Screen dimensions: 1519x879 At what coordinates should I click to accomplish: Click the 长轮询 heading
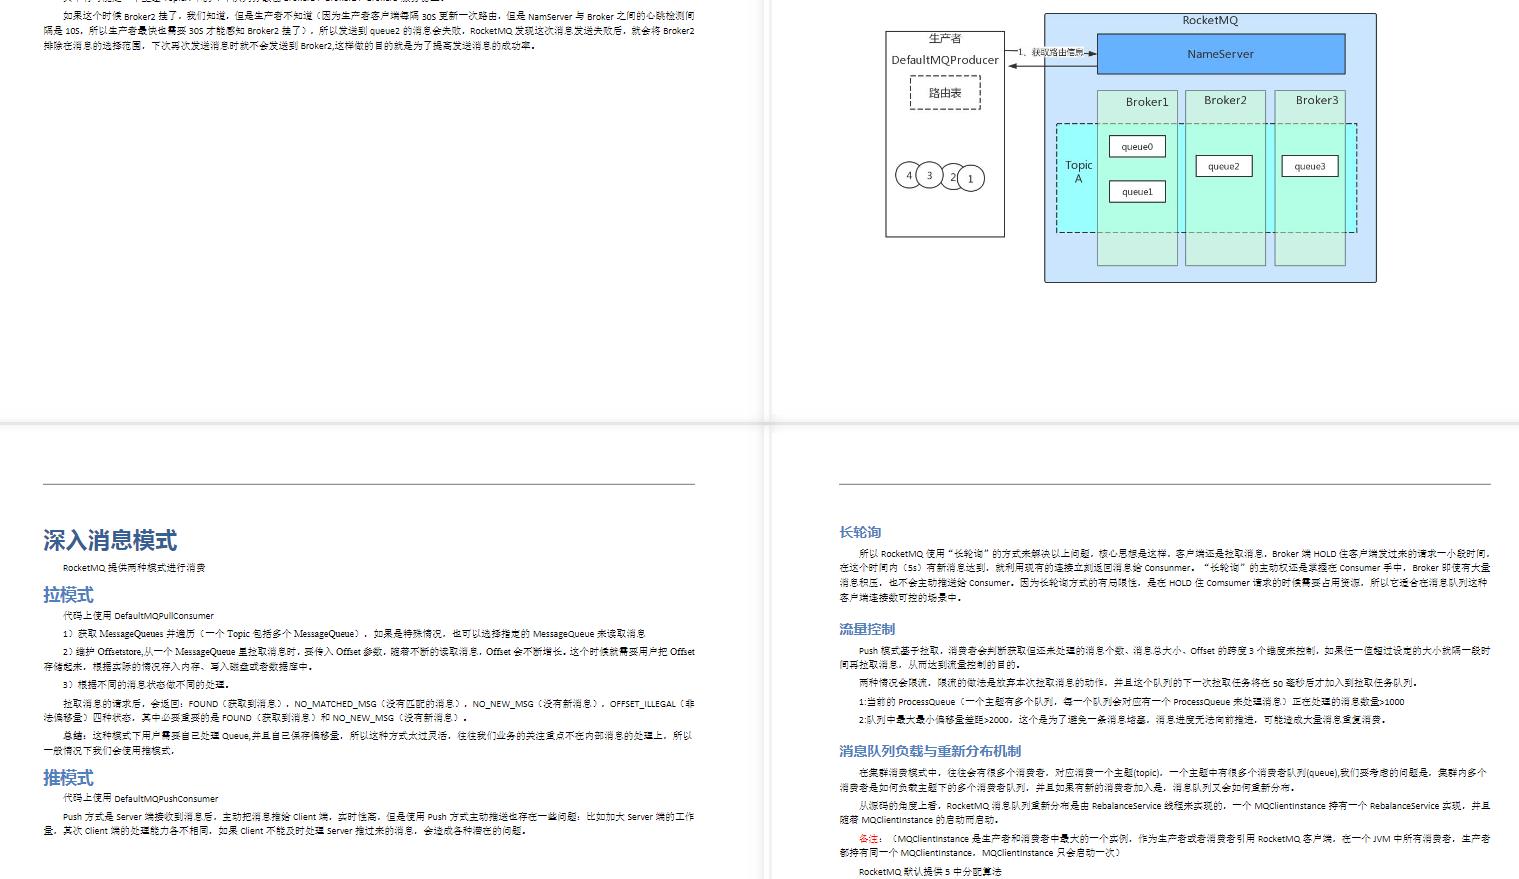[860, 532]
